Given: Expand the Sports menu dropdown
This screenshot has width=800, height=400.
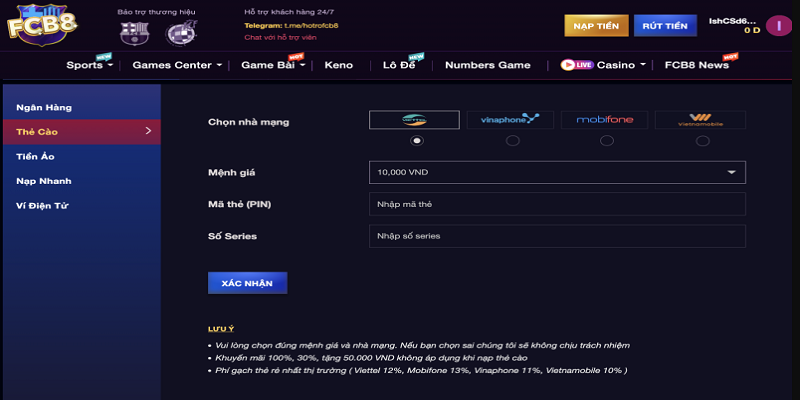Looking at the screenshot, I should [x=90, y=65].
